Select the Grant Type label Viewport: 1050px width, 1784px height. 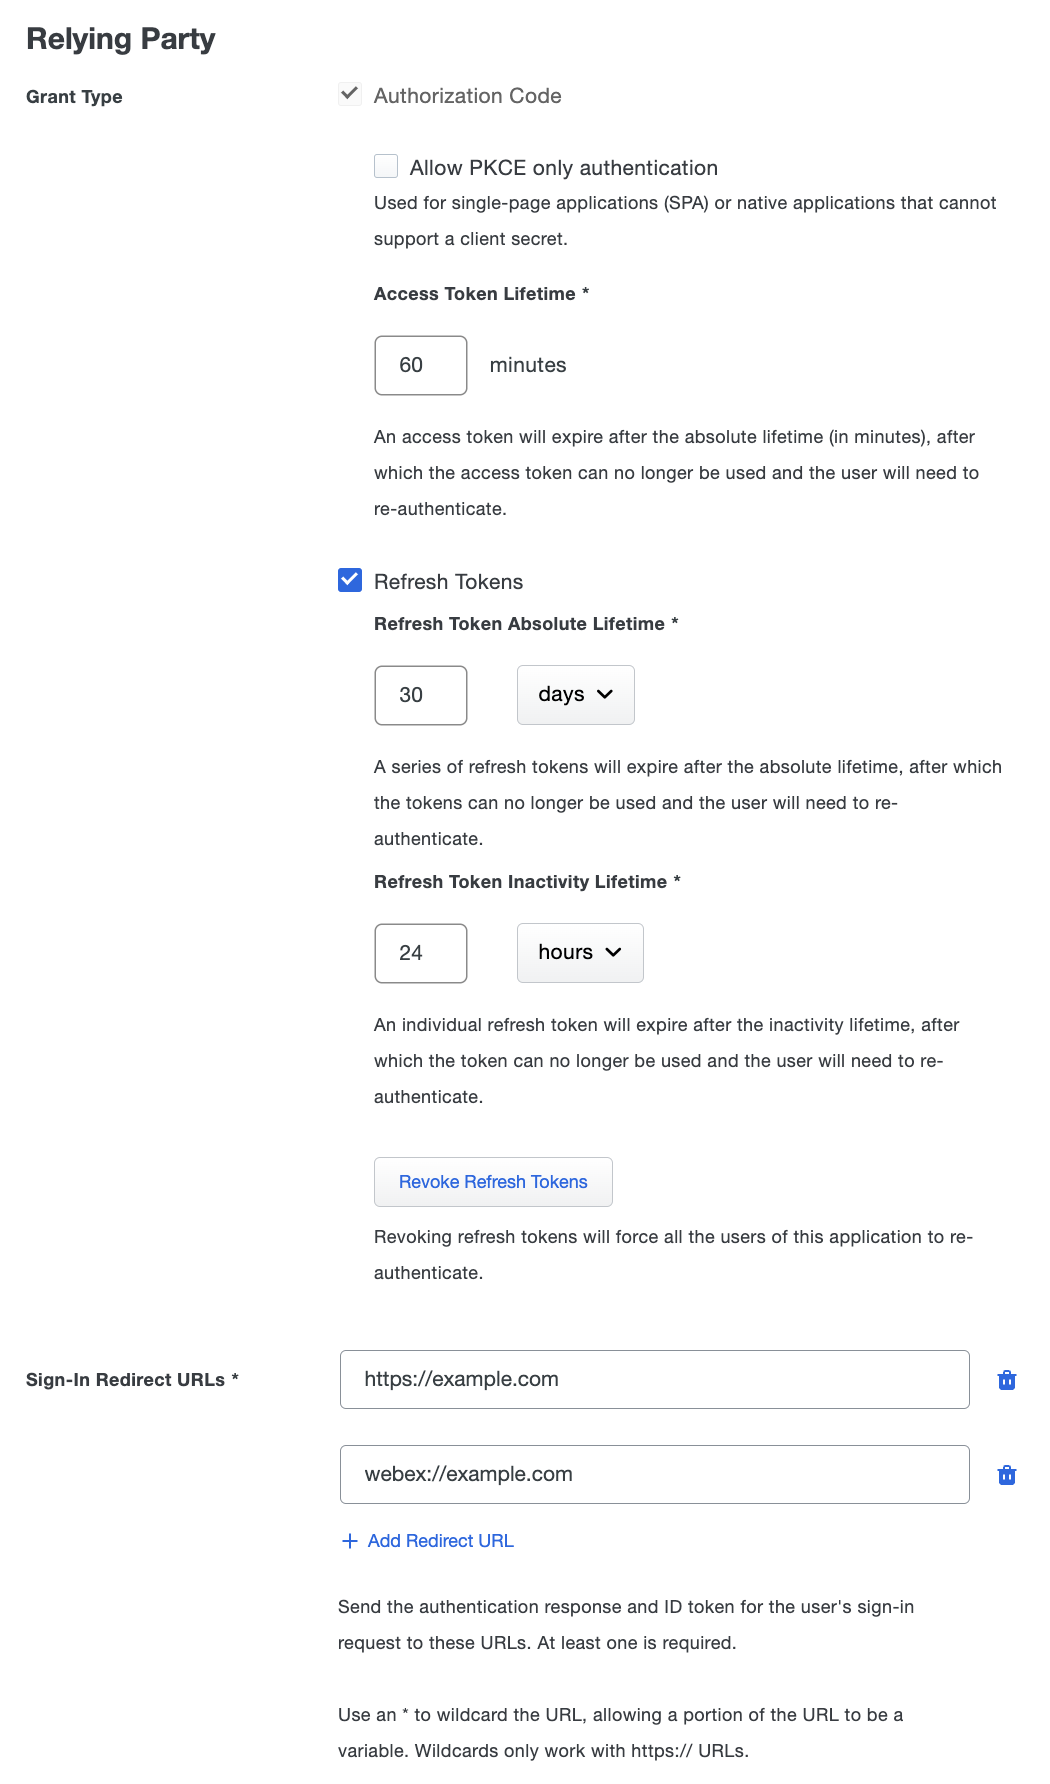(74, 96)
